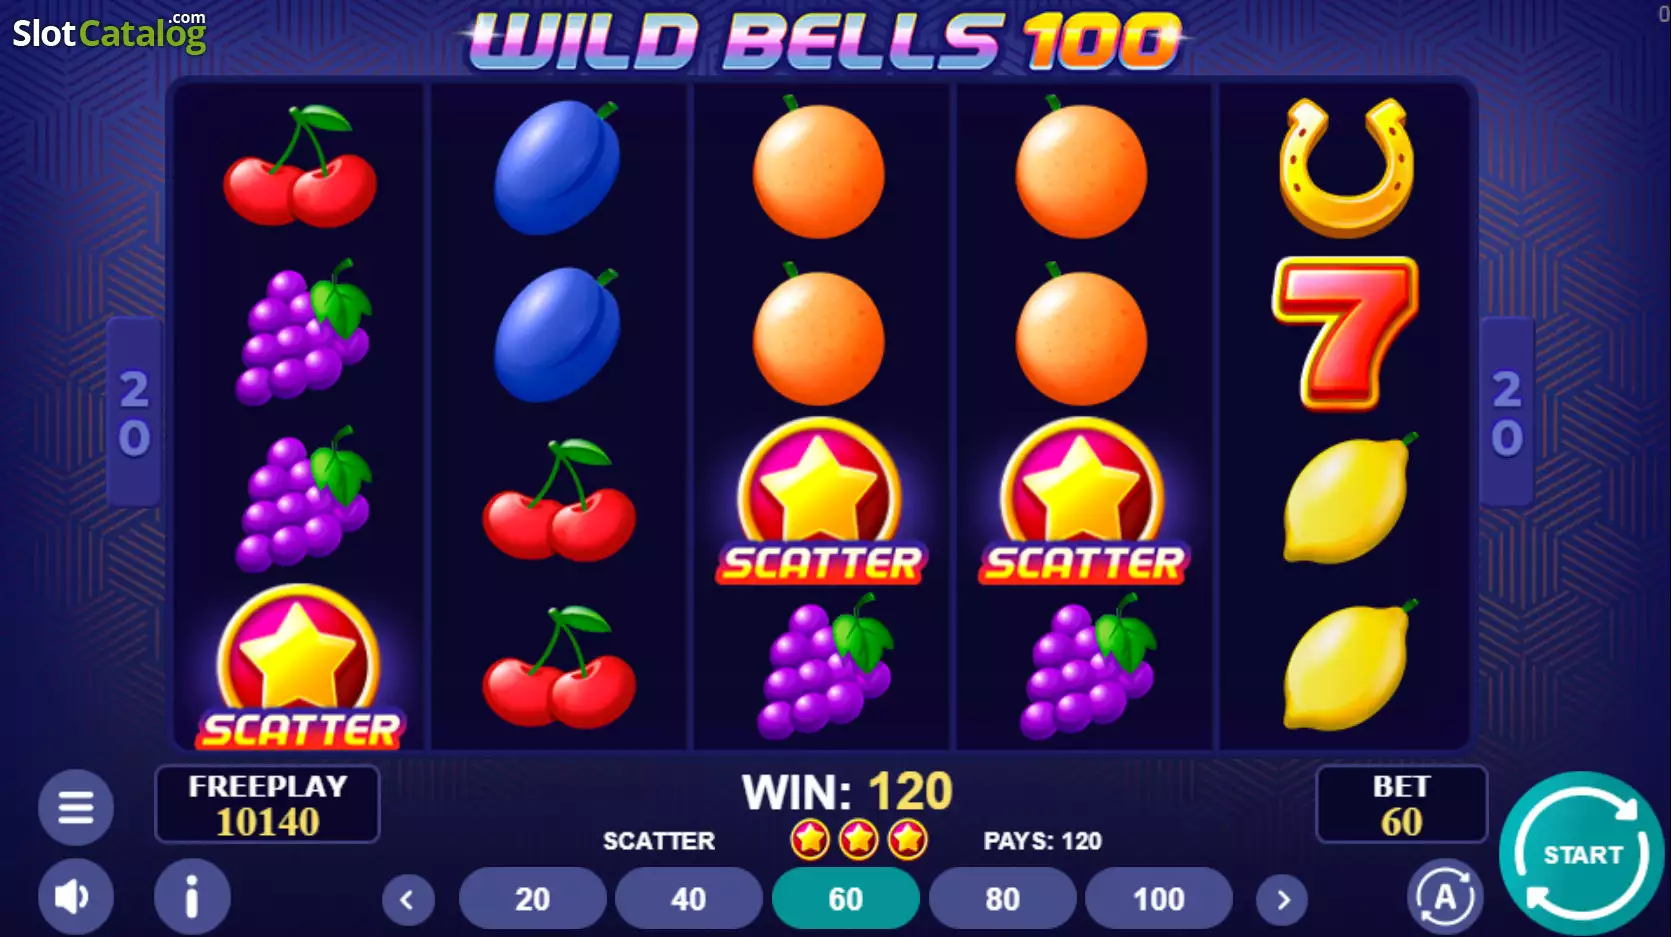
Task: Select bet amount 40
Action: point(689,899)
